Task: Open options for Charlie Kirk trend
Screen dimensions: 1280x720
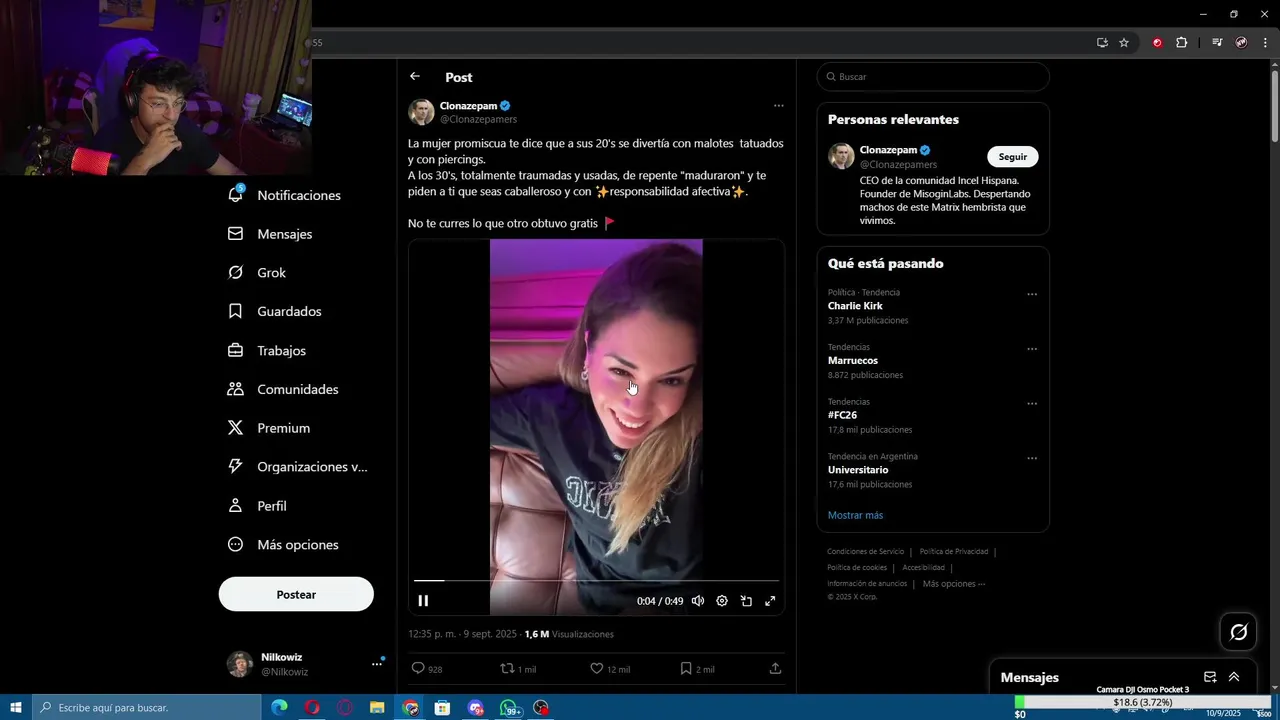Action: pyautogui.click(x=1032, y=294)
